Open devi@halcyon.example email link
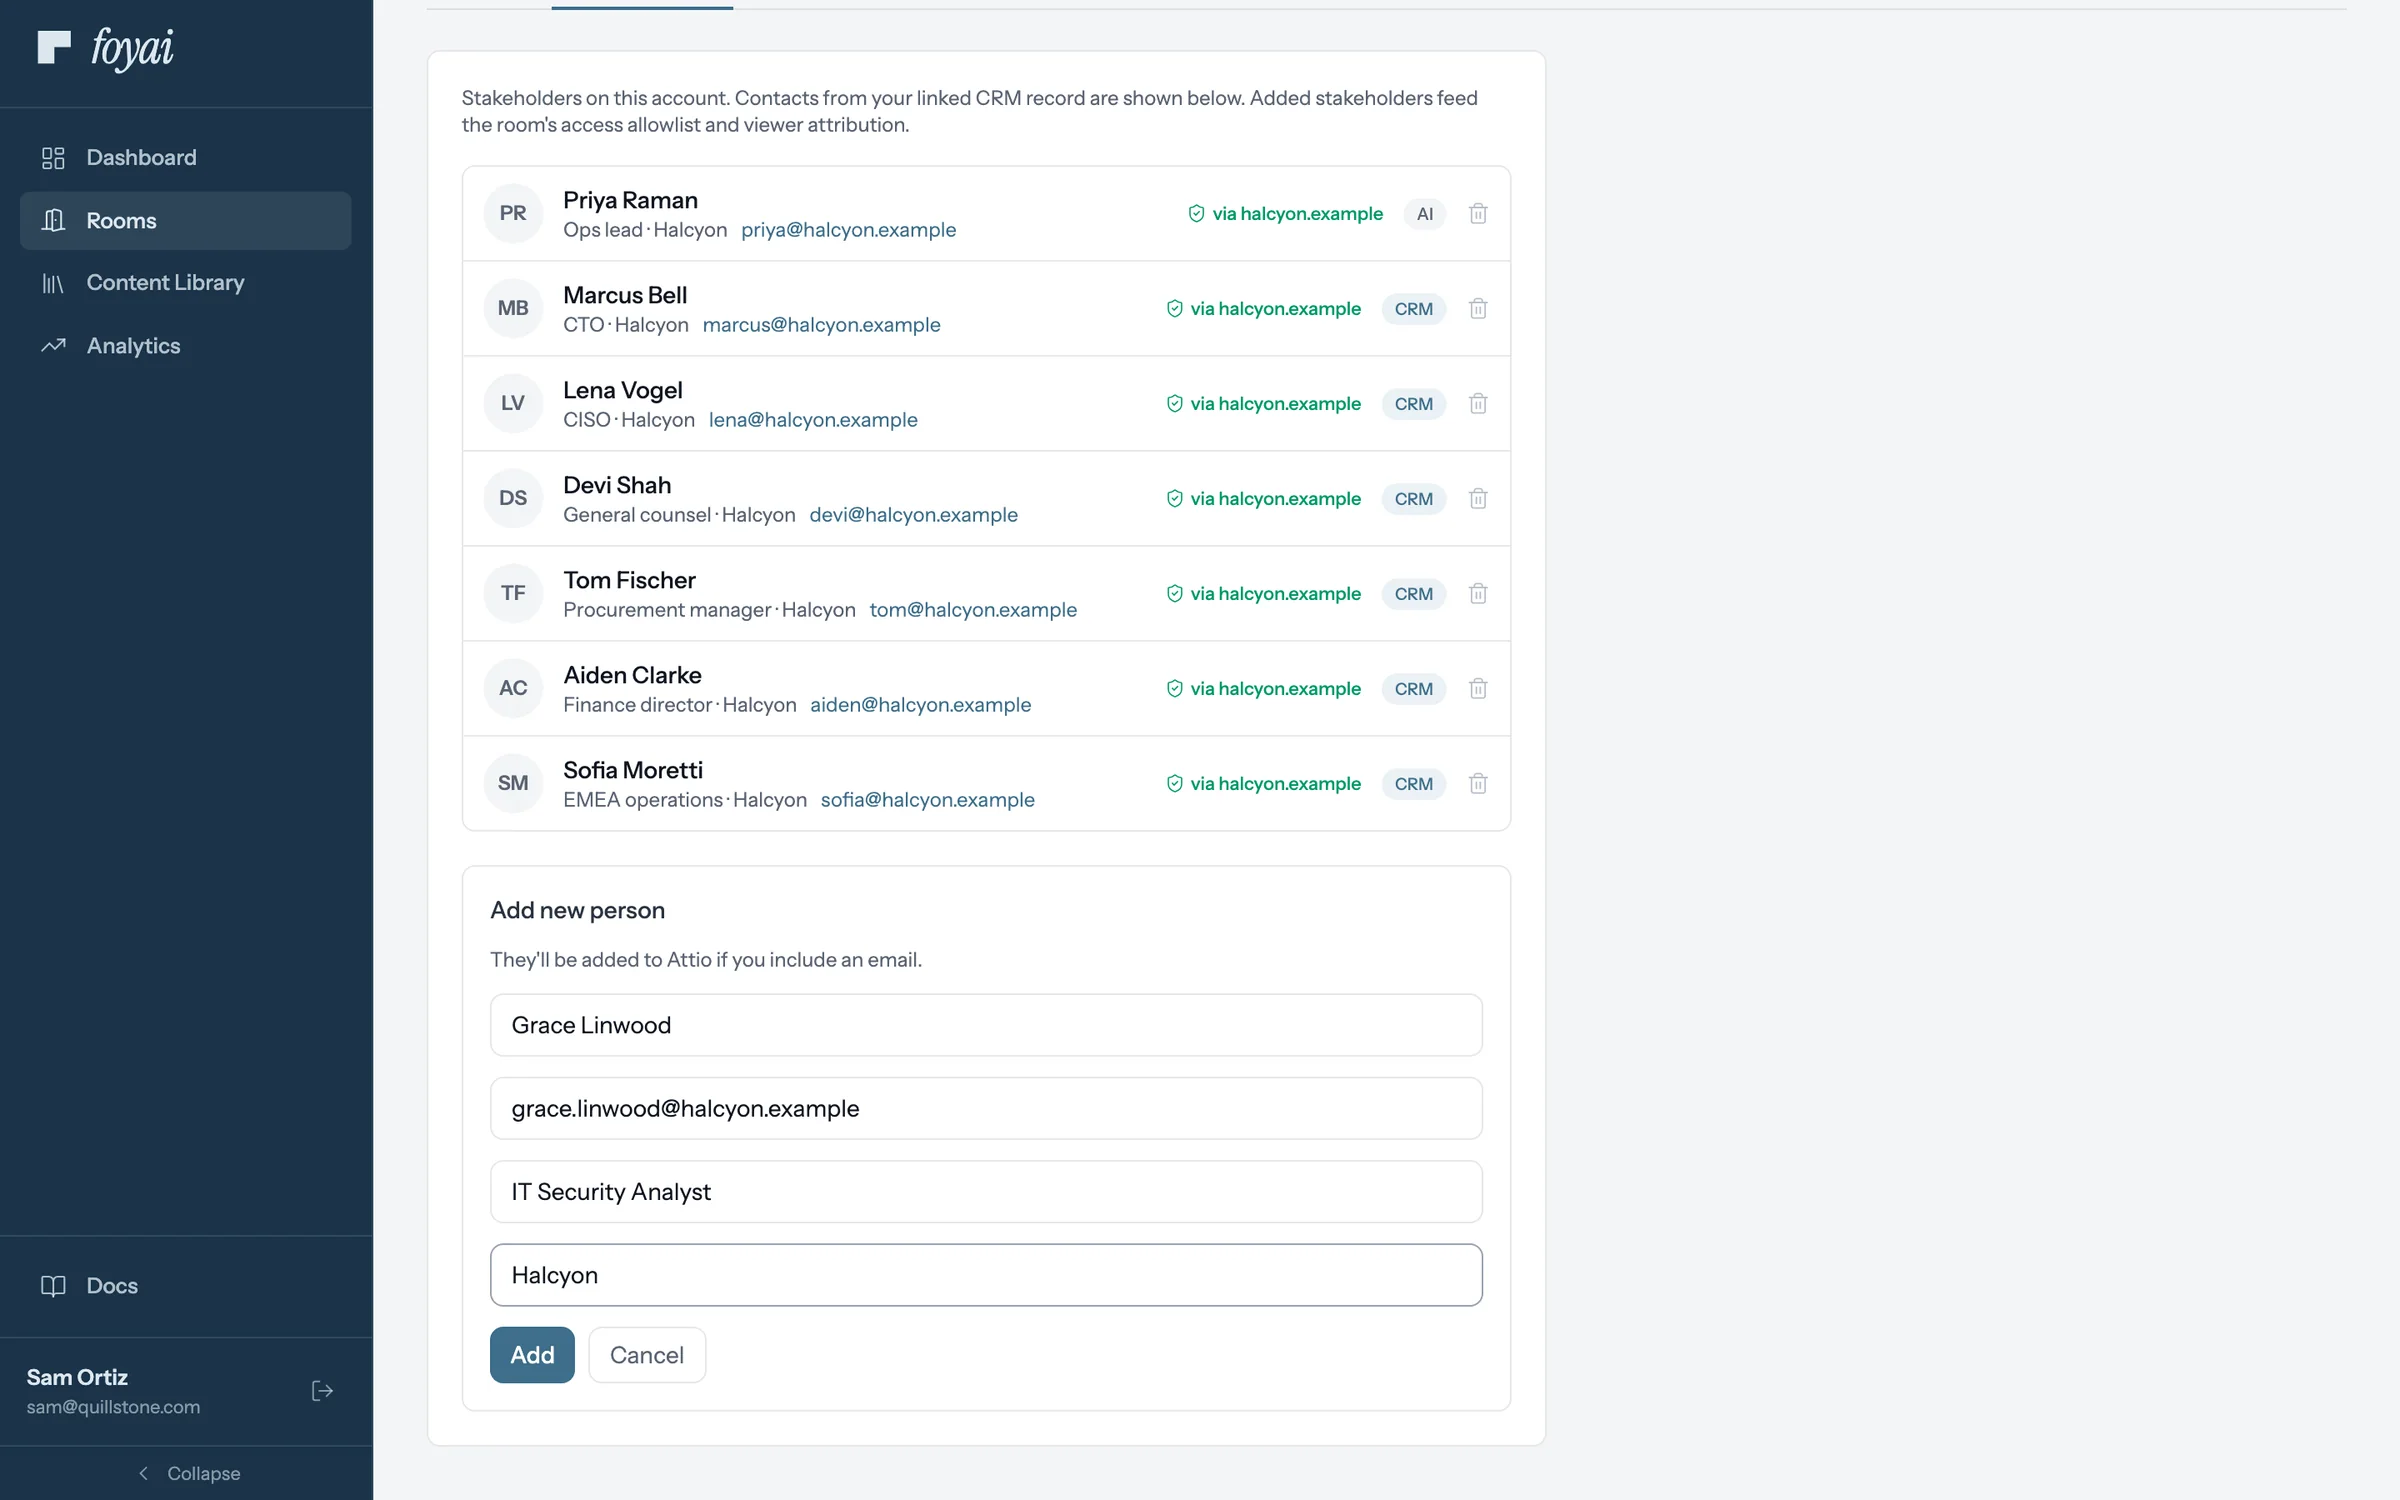The width and height of the screenshot is (2400, 1500). pos(913,515)
